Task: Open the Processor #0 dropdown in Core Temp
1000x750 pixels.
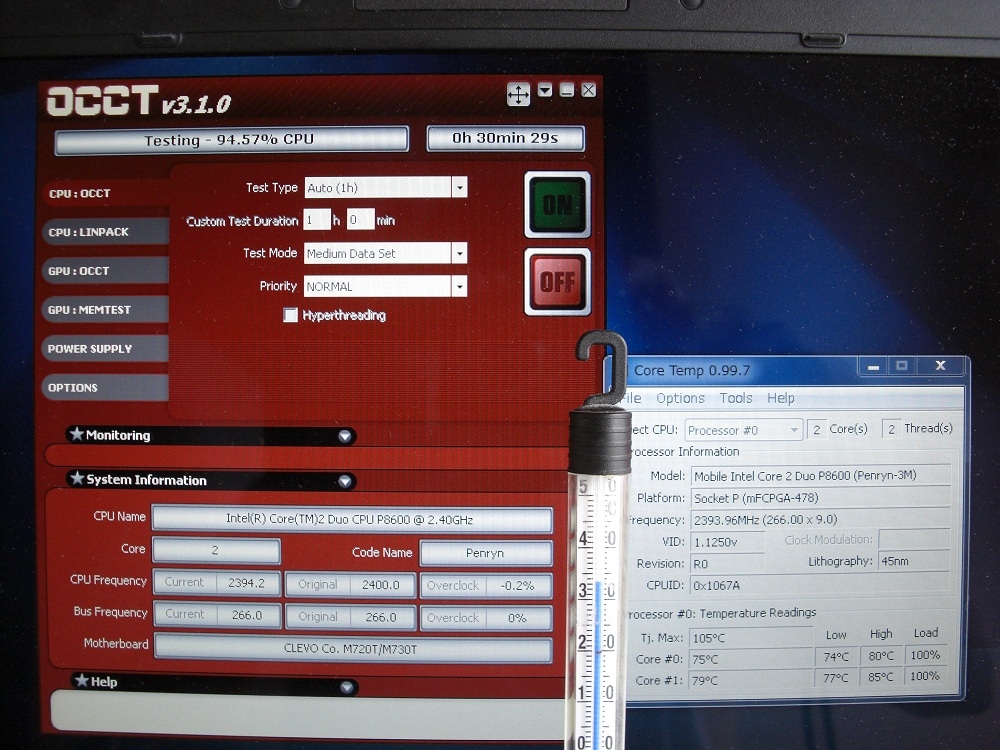Action: (x=743, y=430)
